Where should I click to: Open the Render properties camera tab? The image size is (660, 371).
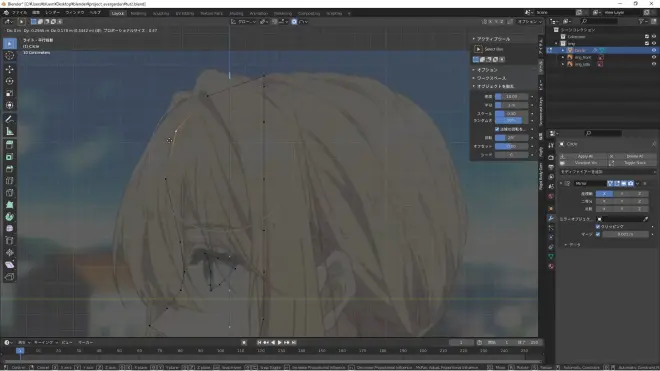pos(551,157)
